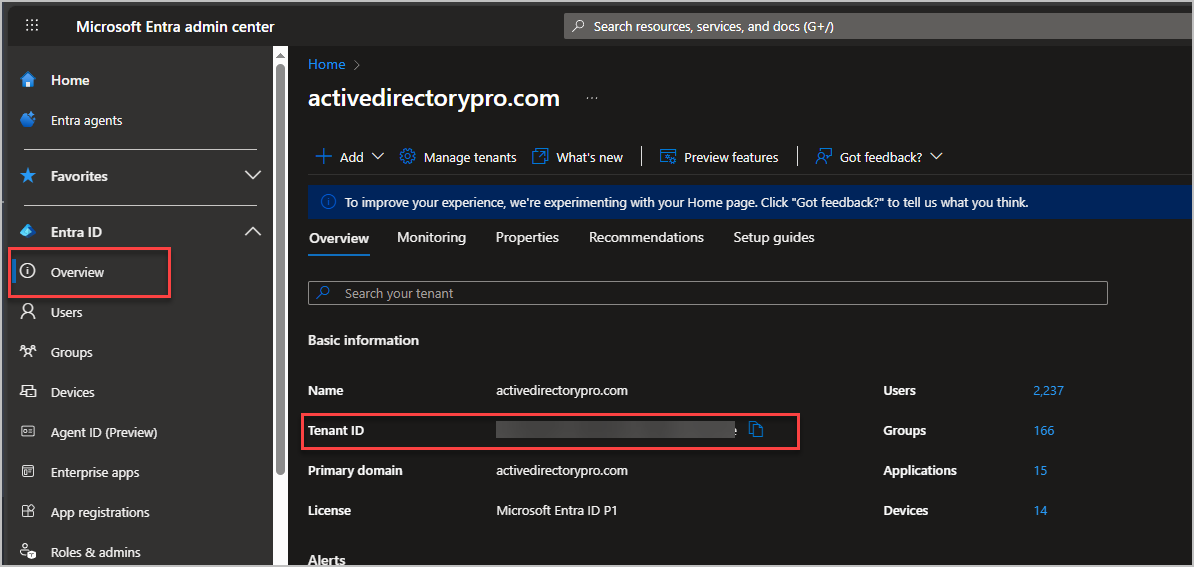Open more options ellipsis beside tenant title
The height and width of the screenshot is (567, 1194).
click(592, 98)
